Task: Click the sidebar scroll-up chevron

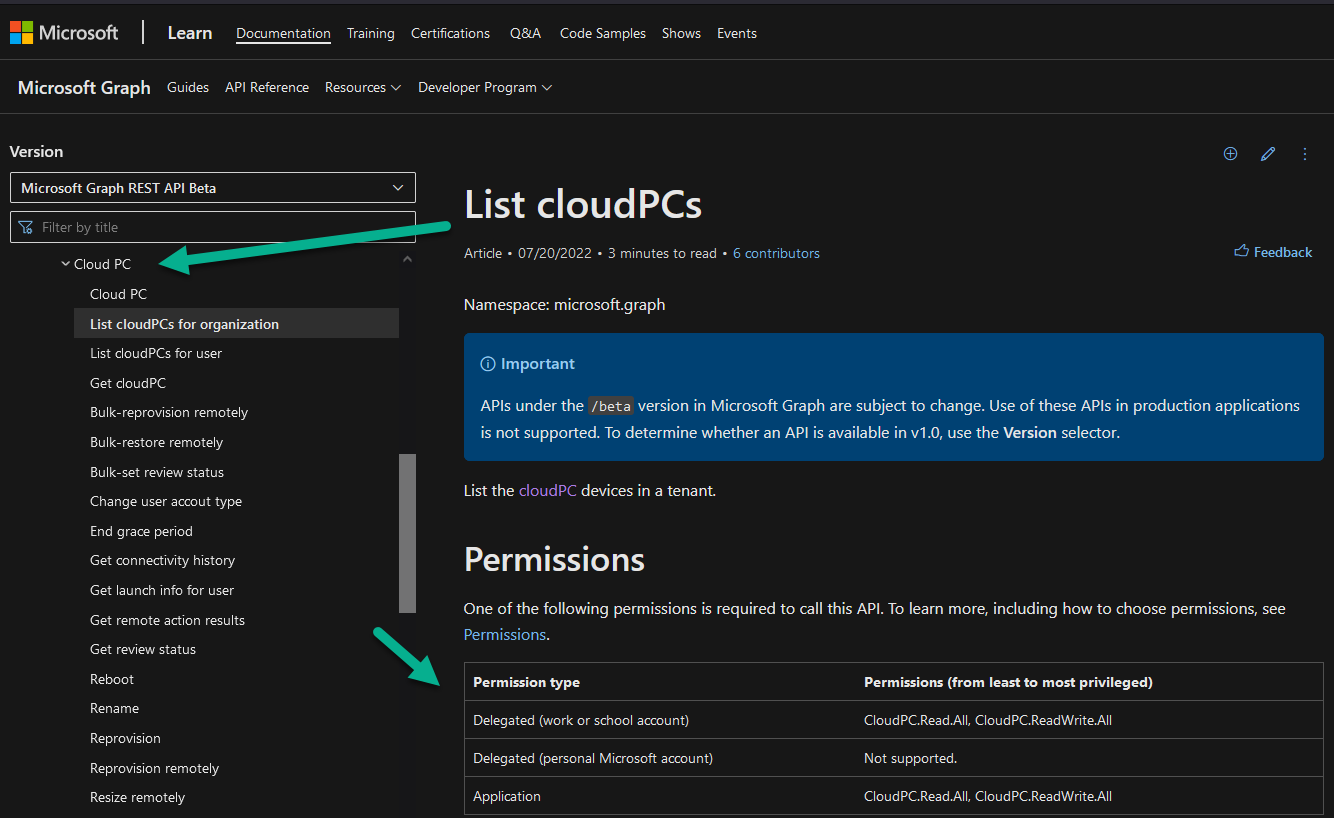Action: coord(407,260)
